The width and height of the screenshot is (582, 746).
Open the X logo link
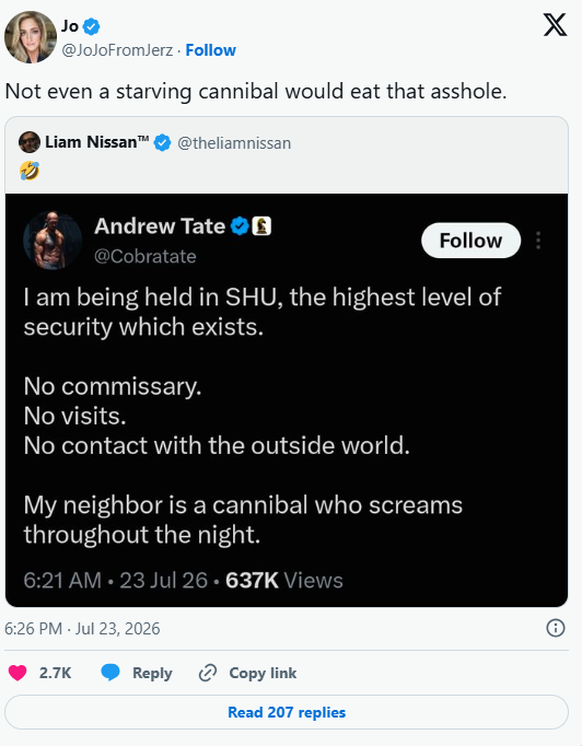point(555,25)
